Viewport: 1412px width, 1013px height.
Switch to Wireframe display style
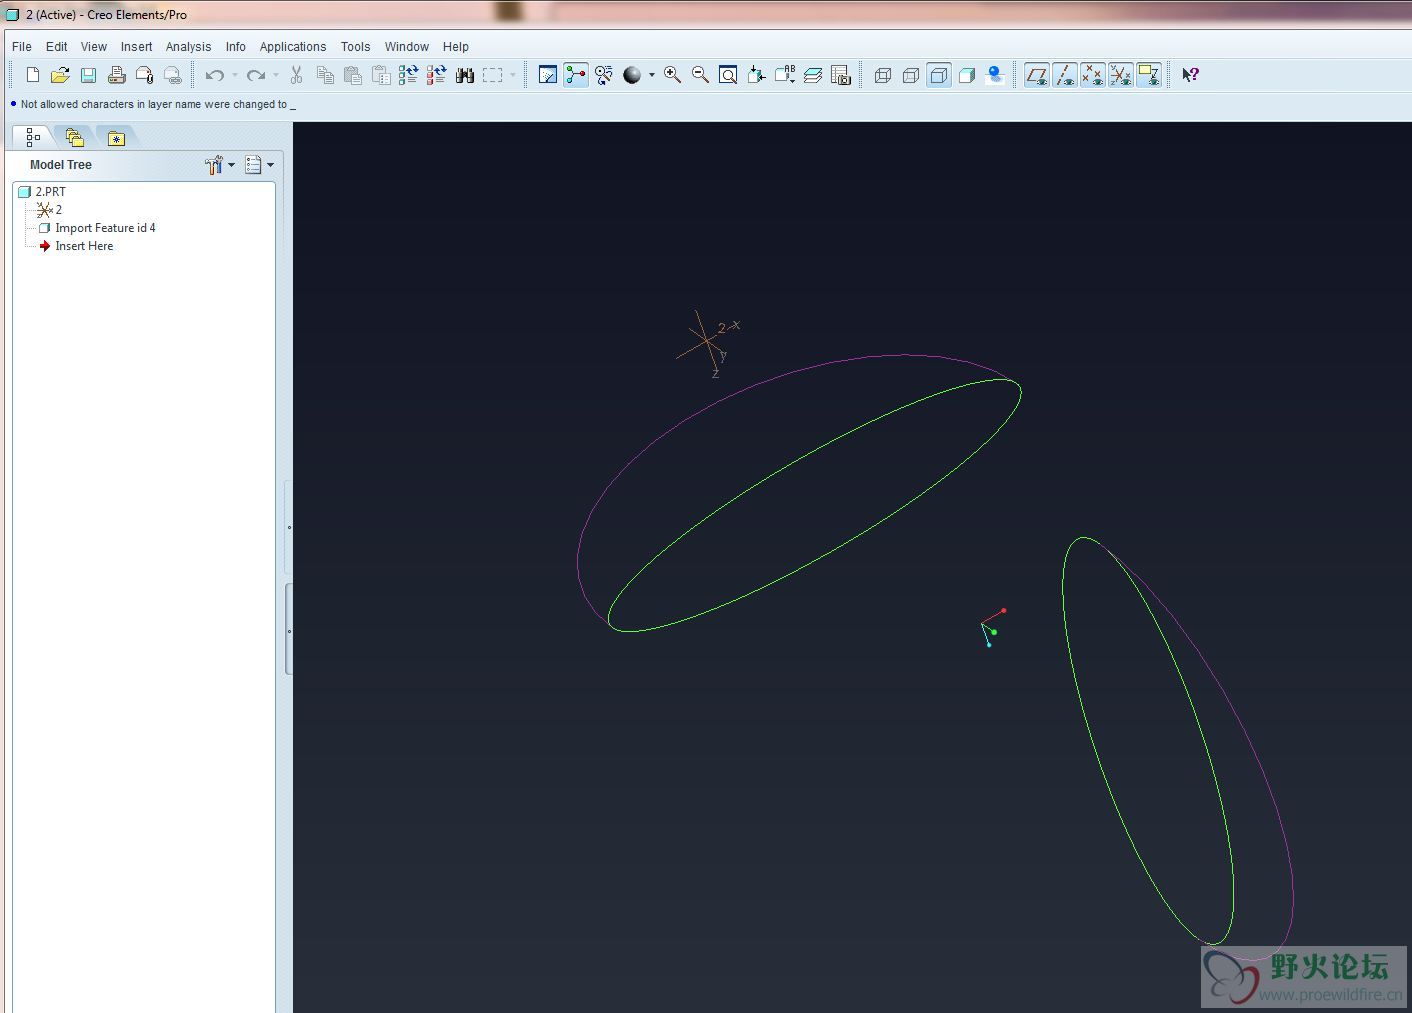[882, 75]
